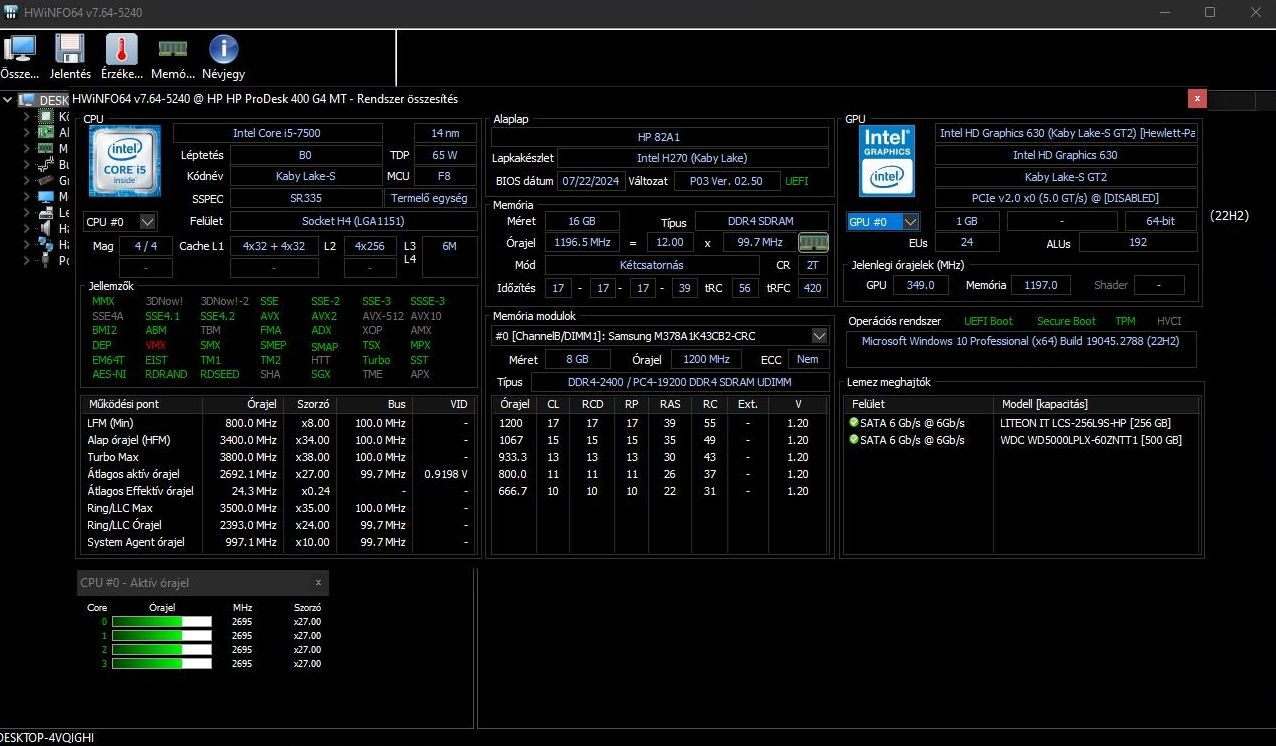Select the bus waveform icon in tree
1276x746 pixels.
point(46,164)
